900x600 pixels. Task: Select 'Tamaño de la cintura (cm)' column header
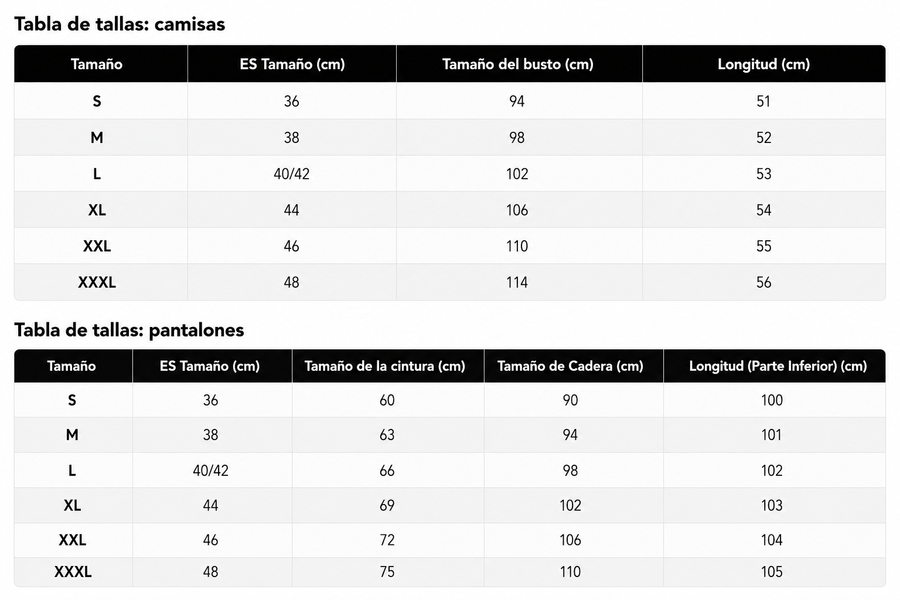click(385, 366)
